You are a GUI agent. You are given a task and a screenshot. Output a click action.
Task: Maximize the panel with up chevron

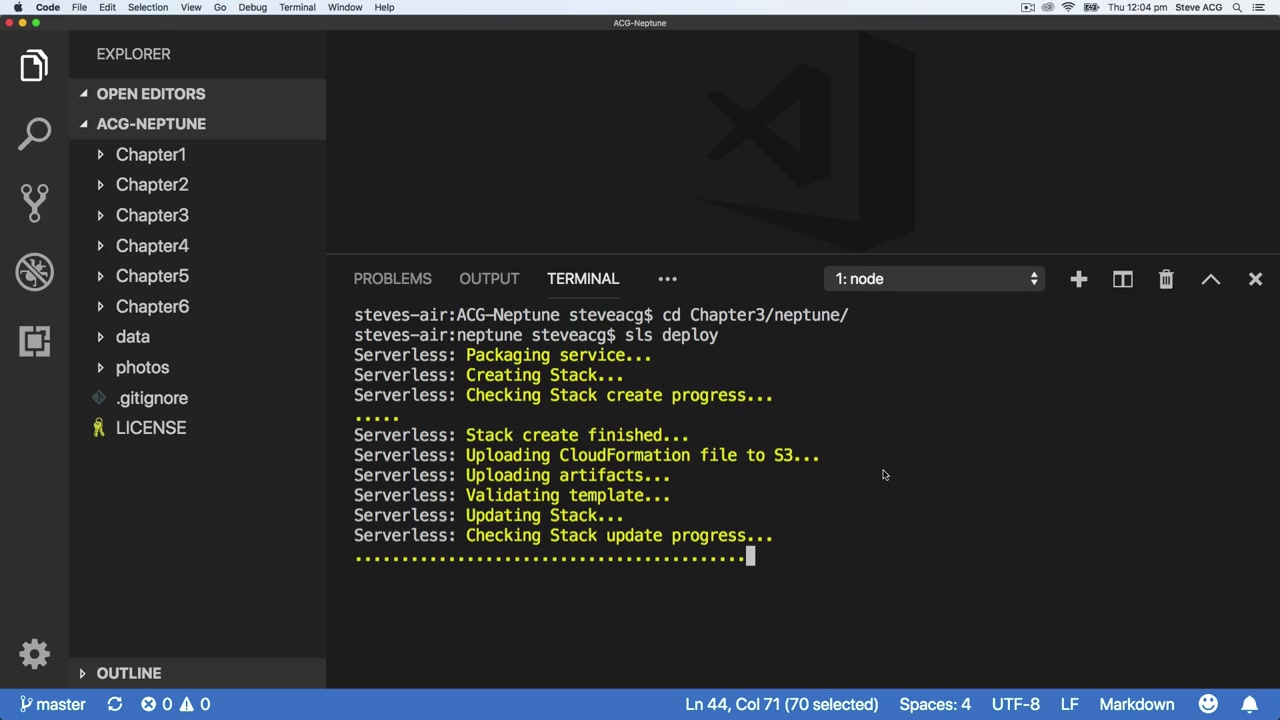[x=1211, y=279]
